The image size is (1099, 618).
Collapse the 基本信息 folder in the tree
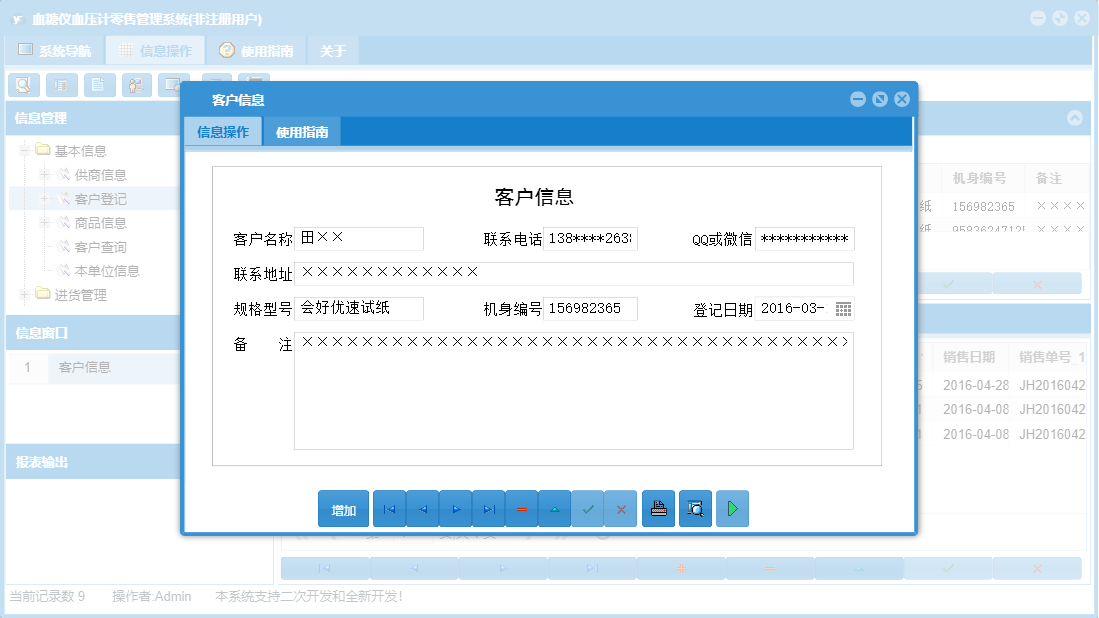pos(23,149)
